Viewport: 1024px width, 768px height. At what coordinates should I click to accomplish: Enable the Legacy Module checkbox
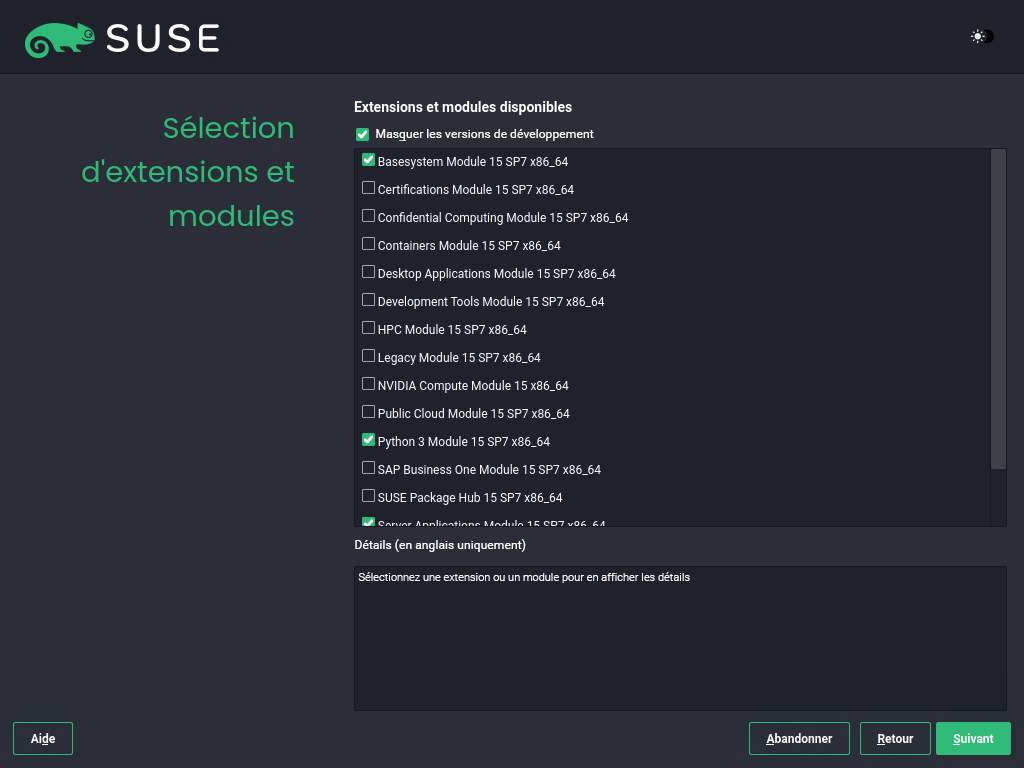tap(368, 357)
